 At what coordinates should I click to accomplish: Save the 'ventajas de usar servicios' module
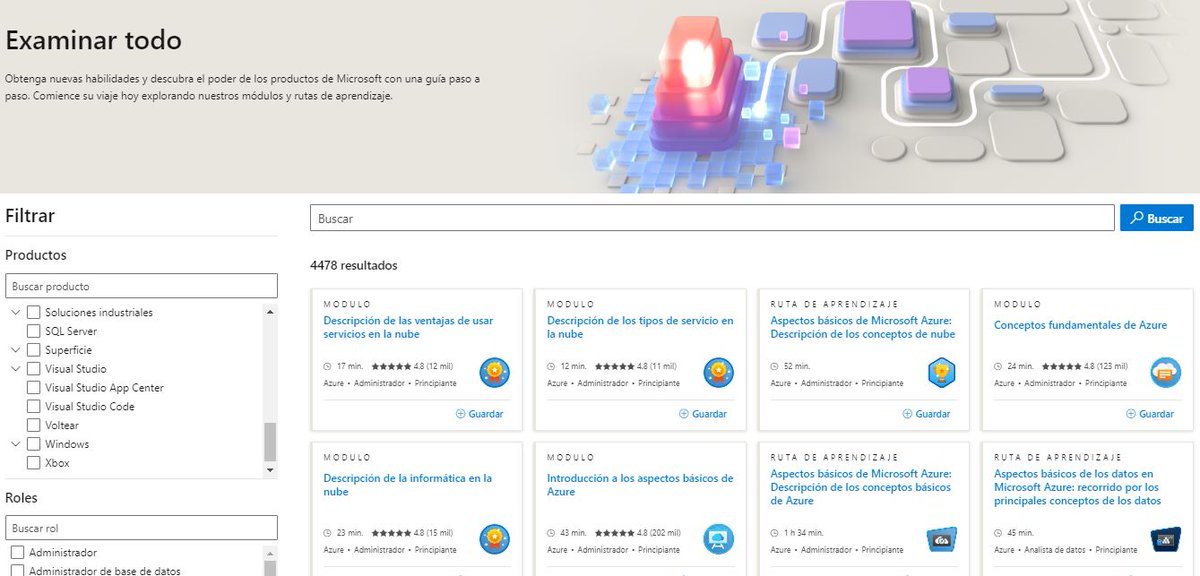(x=479, y=414)
